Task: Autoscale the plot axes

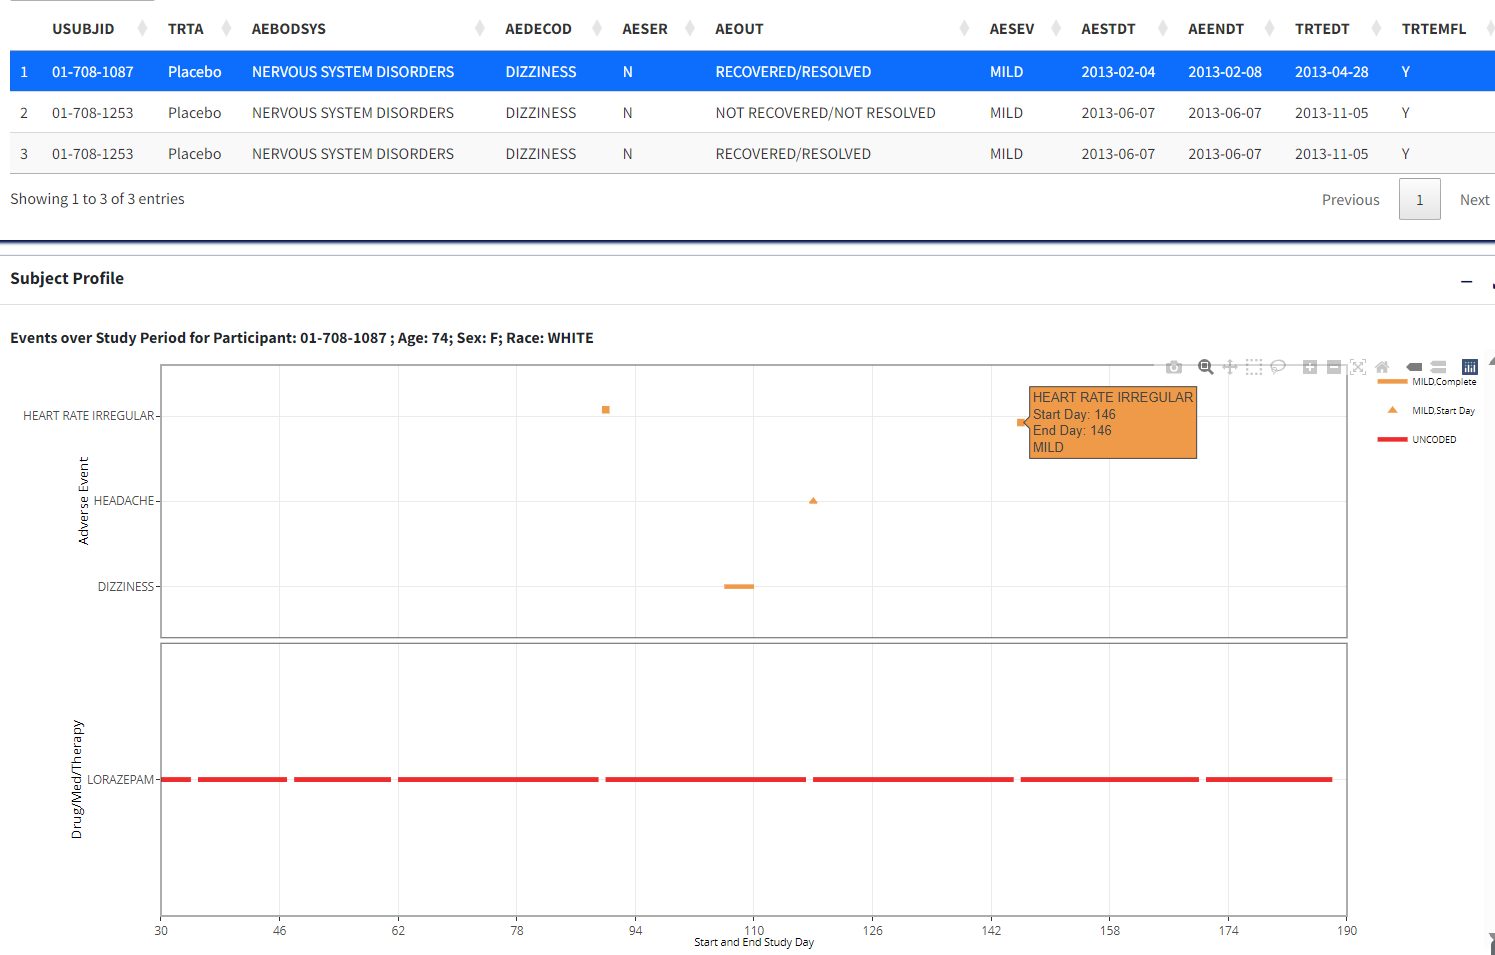Action: (x=1358, y=367)
